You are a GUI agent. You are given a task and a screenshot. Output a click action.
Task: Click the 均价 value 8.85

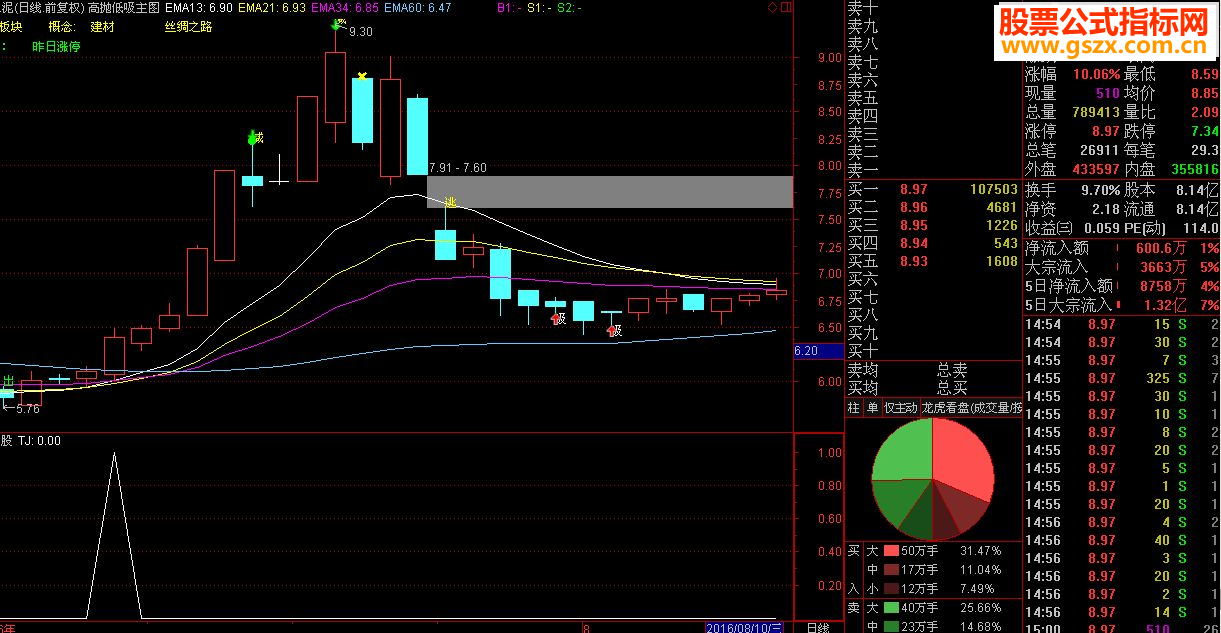click(x=1205, y=93)
